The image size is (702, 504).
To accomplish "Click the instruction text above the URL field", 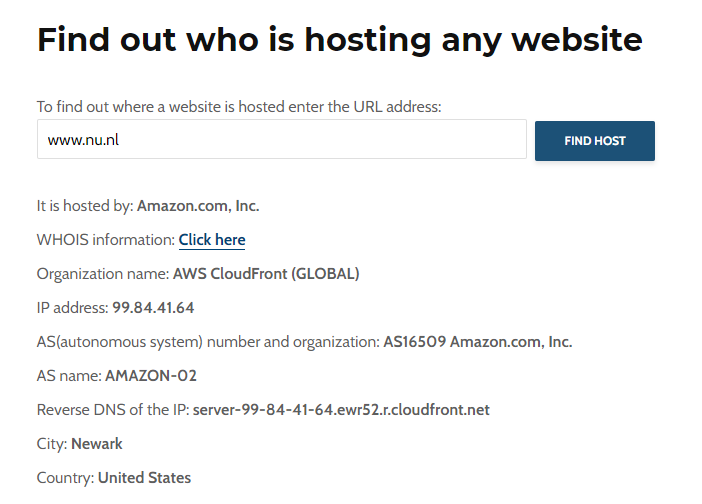I will [x=239, y=106].
